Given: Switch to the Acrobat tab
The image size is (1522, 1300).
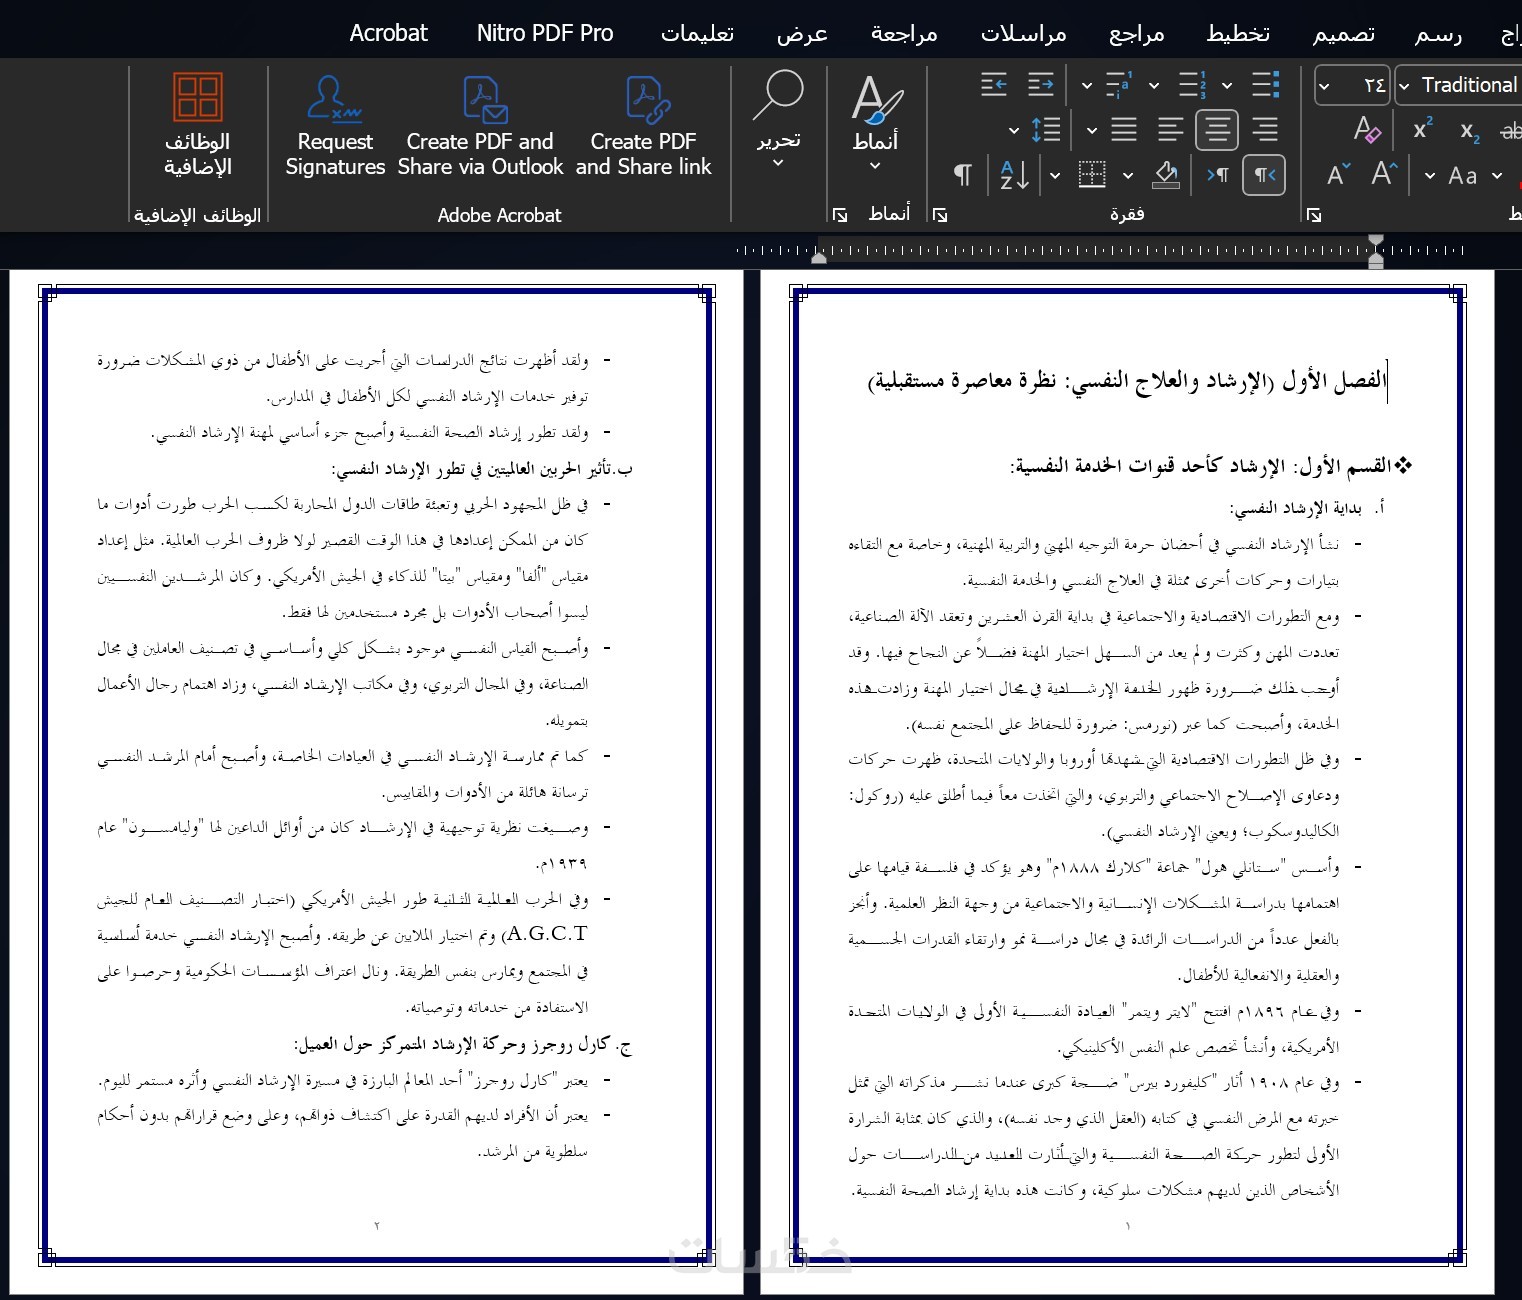Looking at the screenshot, I should pos(388,33).
